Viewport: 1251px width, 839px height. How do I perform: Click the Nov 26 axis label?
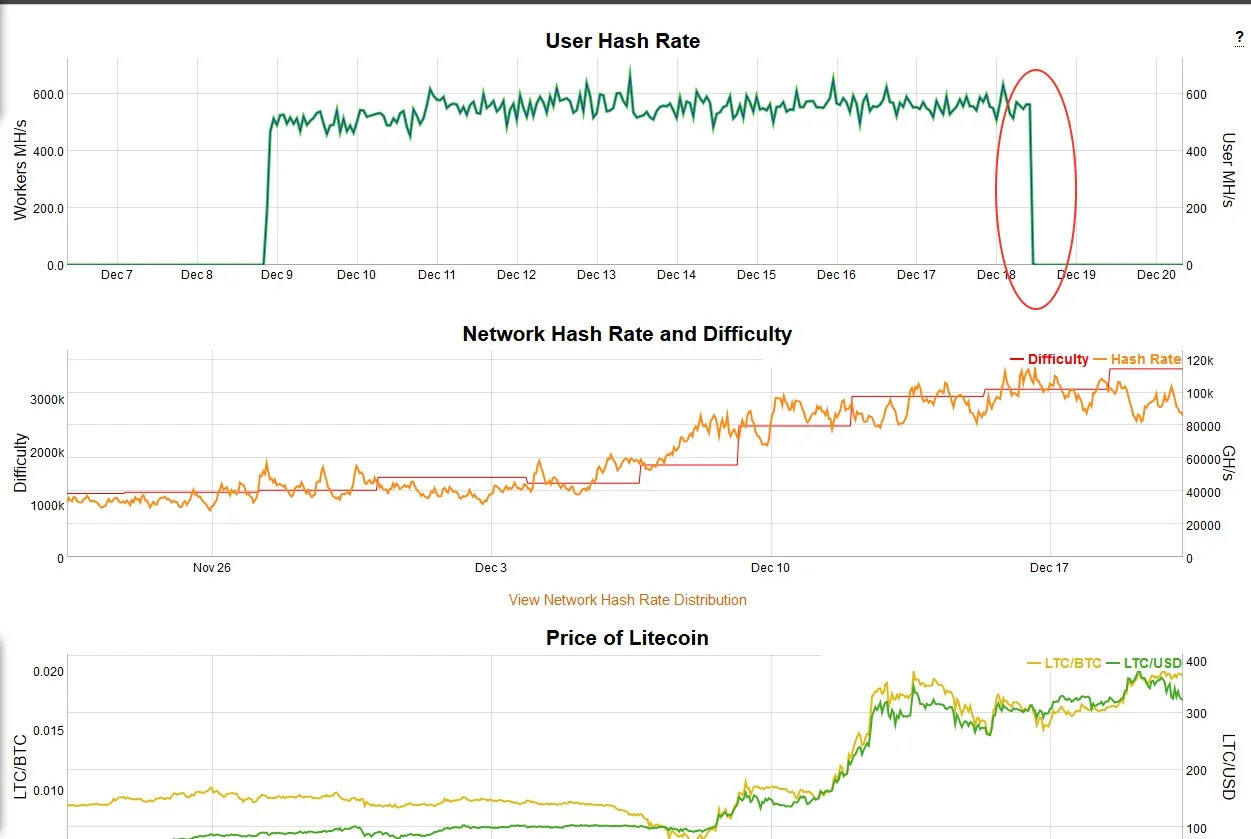coord(212,568)
